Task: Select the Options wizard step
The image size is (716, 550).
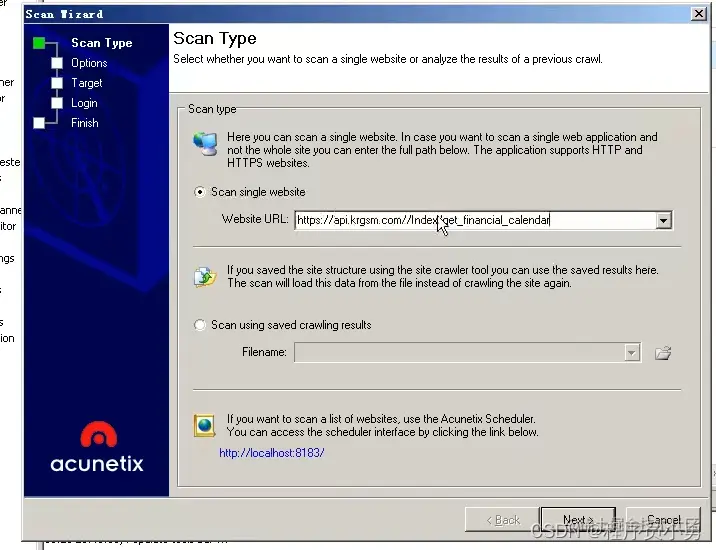Action: tap(89, 63)
